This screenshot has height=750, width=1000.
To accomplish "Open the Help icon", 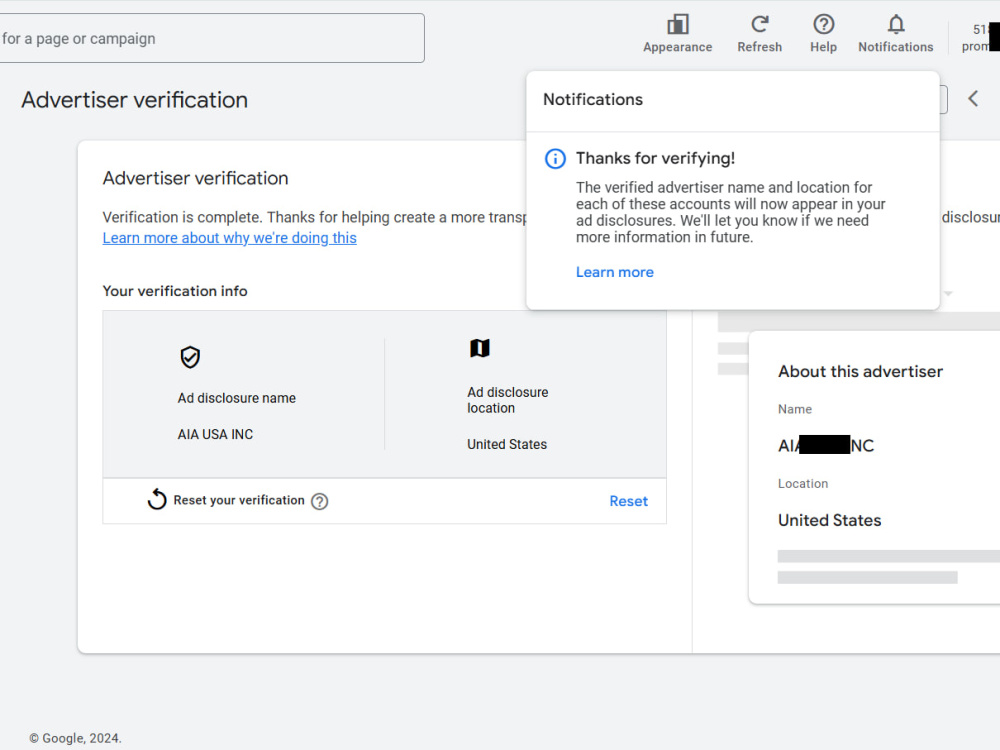I will (x=823, y=25).
